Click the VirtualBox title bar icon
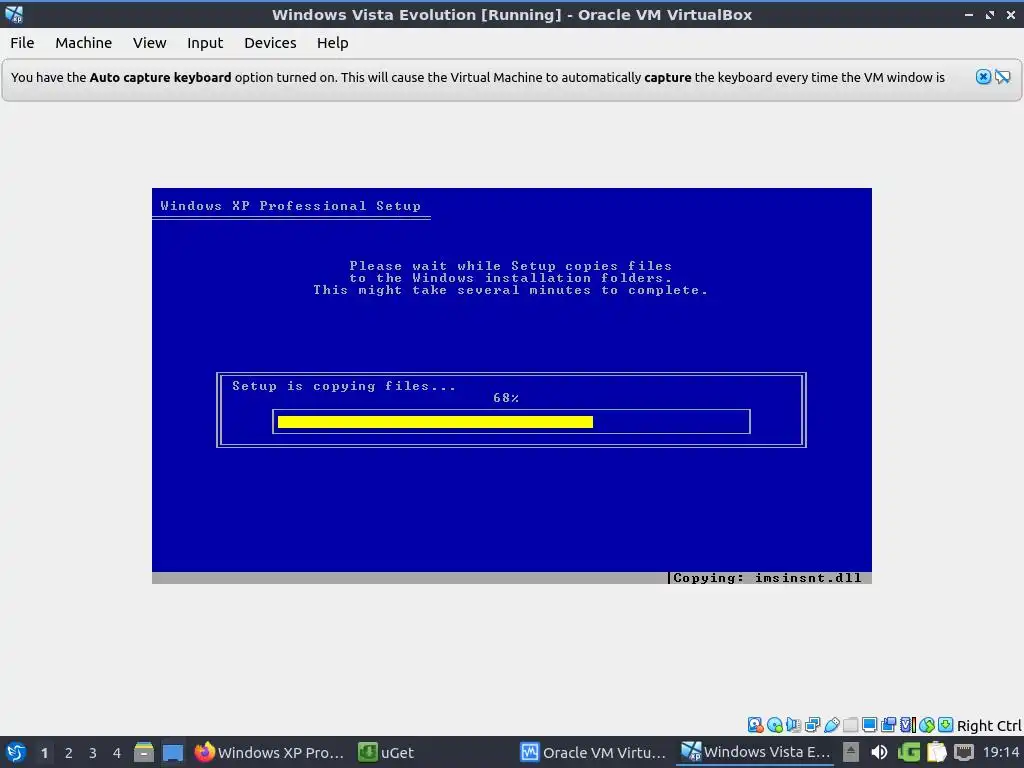Viewport: 1024px width, 768px height. [14, 14]
